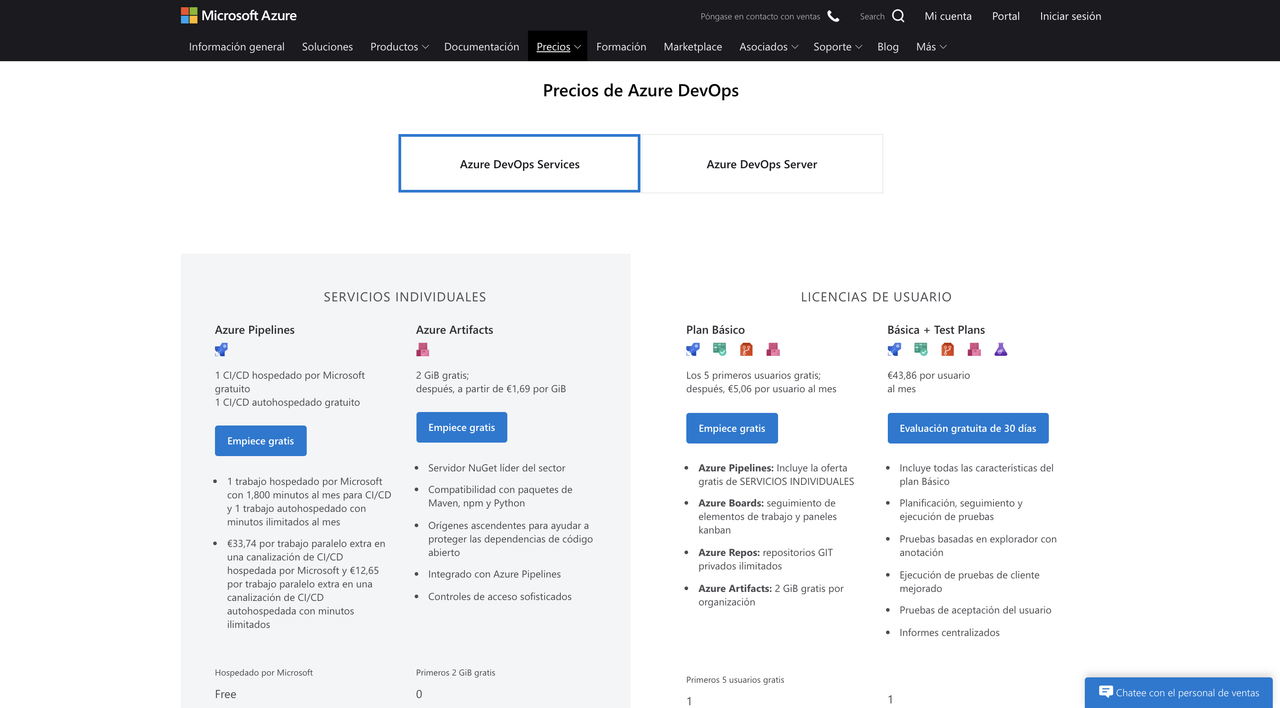Click the Azure Pipelines rocket icon under Azure Pipelines
The height and width of the screenshot is (708, 1280).
[x=221, y=350]
